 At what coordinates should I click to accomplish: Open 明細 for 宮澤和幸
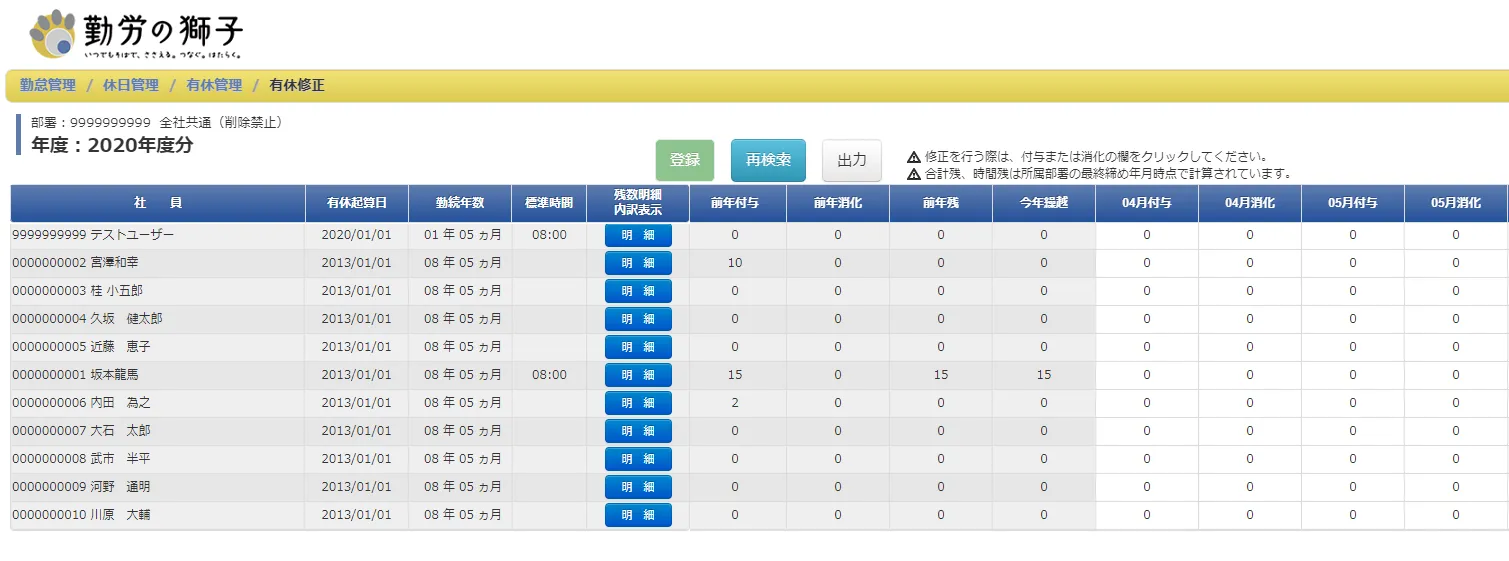638,263
